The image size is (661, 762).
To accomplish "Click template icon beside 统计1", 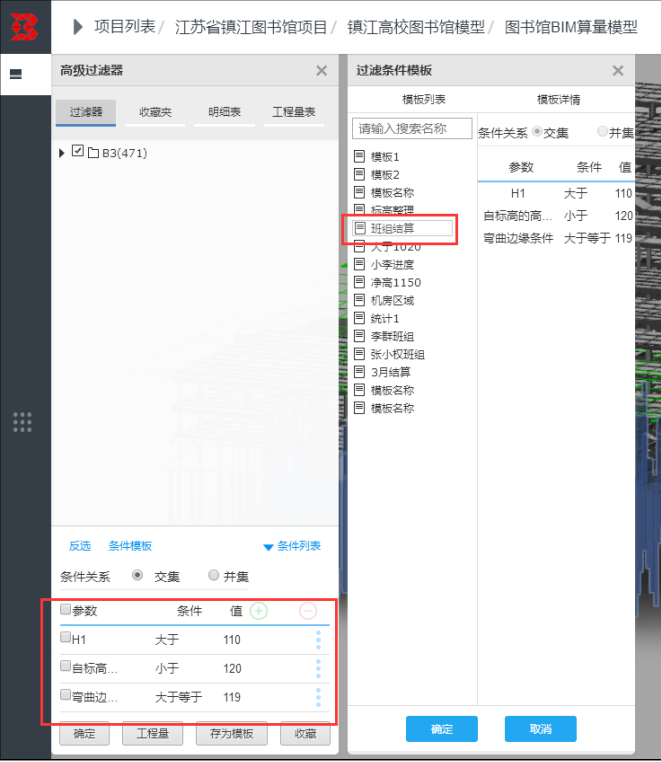I will tap(359, 318).
